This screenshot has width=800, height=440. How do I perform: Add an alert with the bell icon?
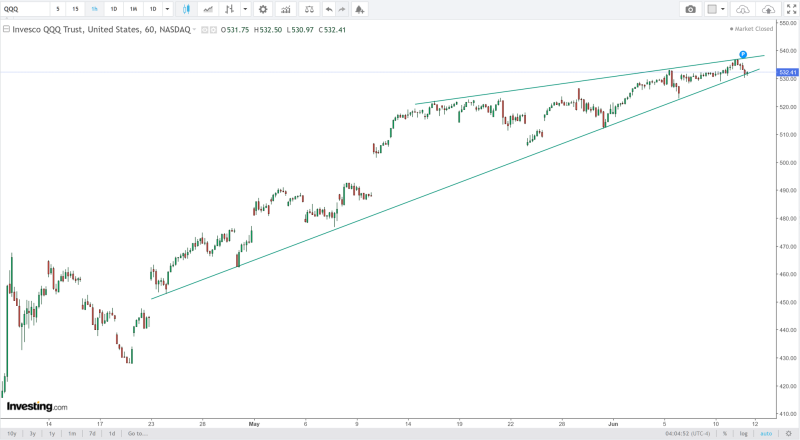360,9
